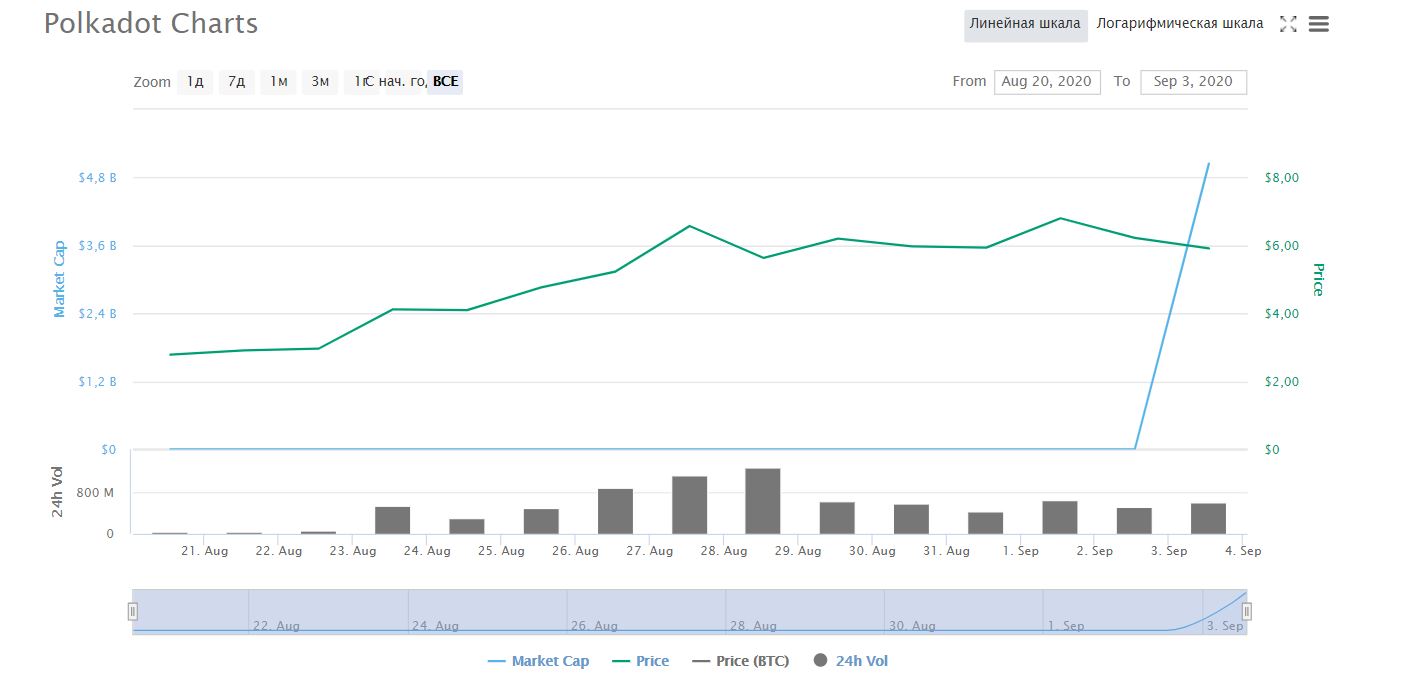
Task: Toggle the 24h Vol legend series
Action: tap(851, 661)
